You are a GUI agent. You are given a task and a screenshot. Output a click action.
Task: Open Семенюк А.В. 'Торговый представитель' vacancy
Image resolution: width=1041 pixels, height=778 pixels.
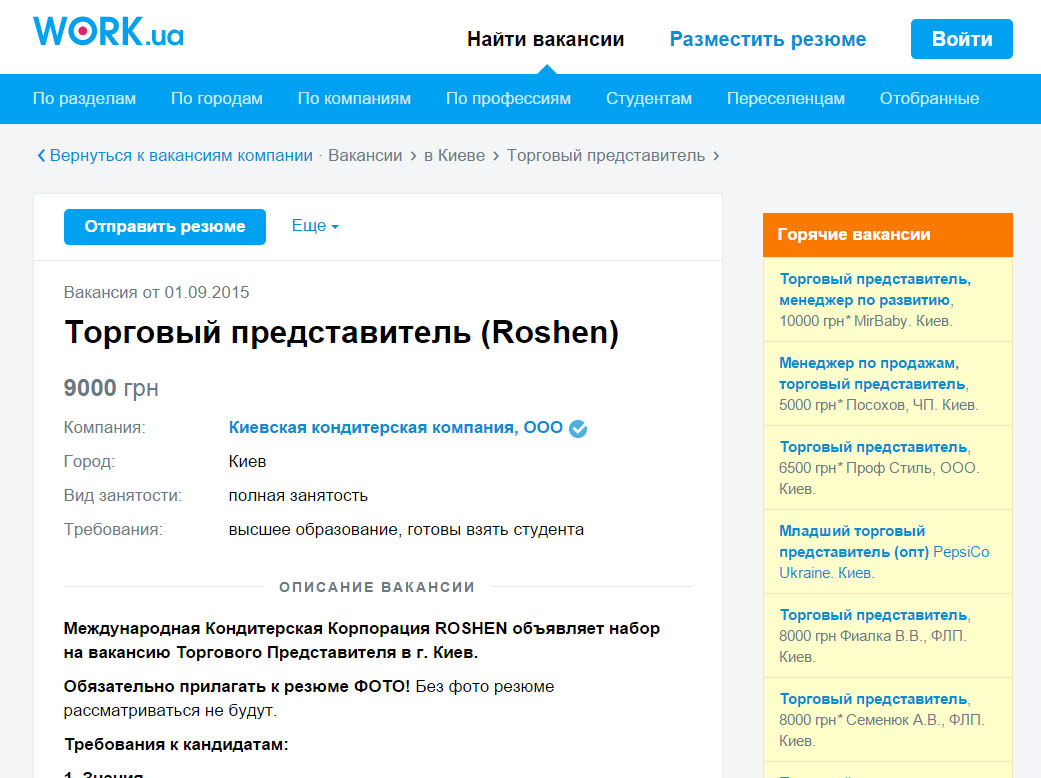874,699
